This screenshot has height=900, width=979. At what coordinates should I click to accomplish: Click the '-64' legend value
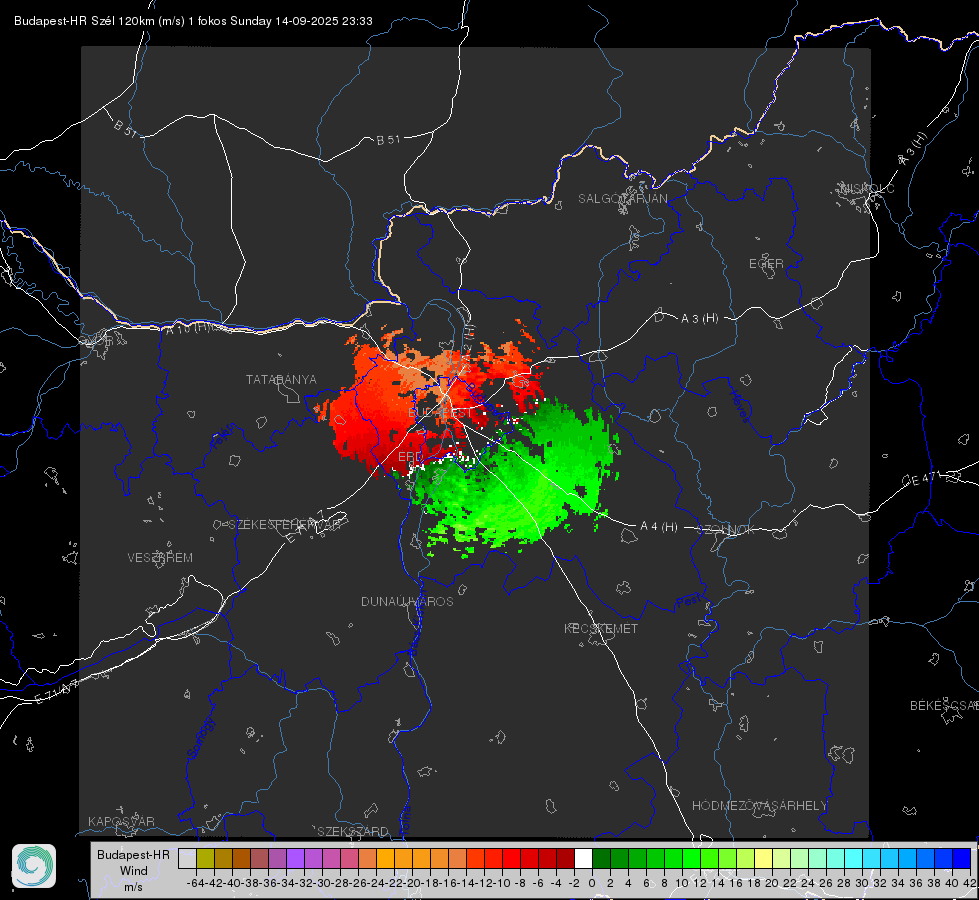pyautogui.click(x=196, y=883)
